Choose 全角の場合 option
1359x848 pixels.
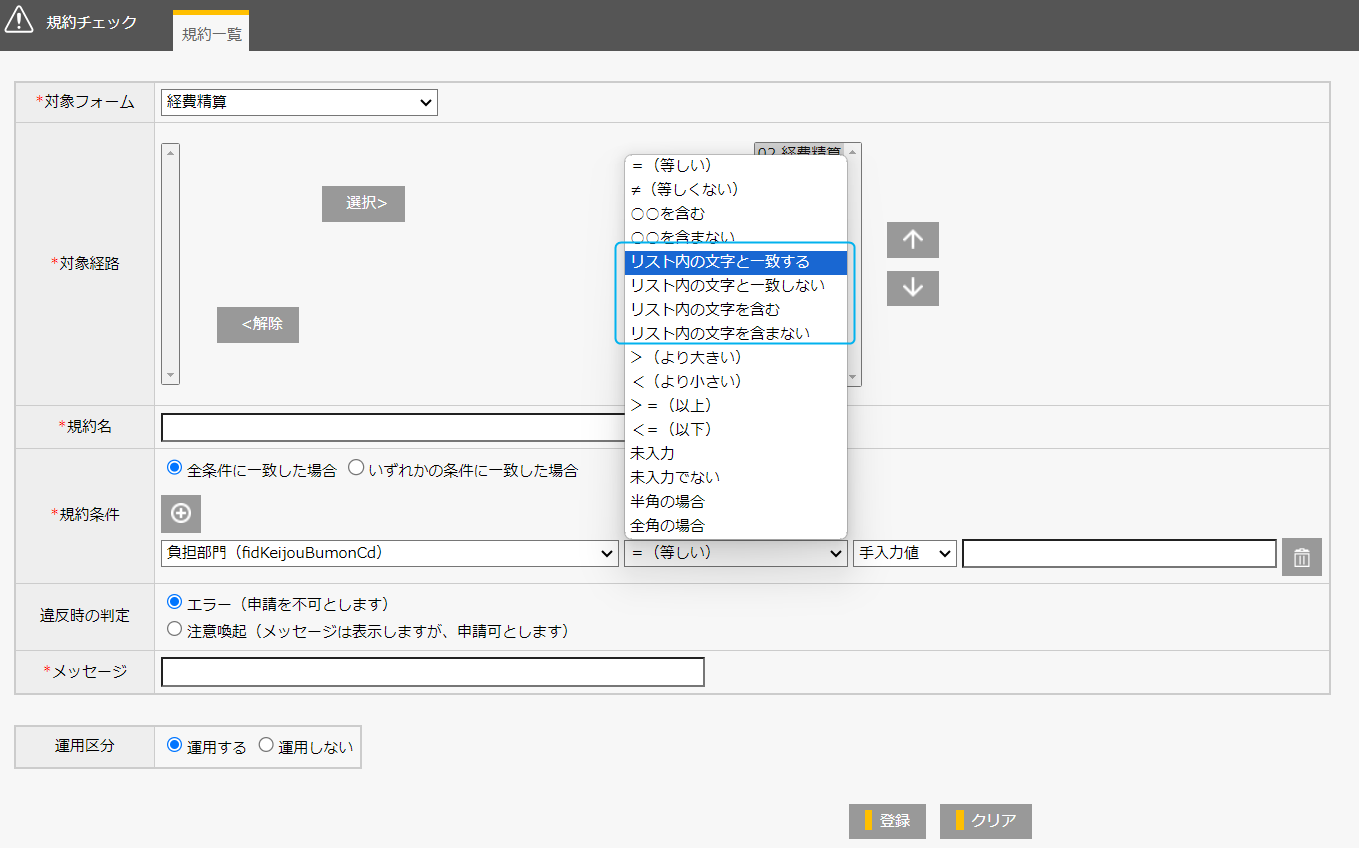[x=735, y=525]
